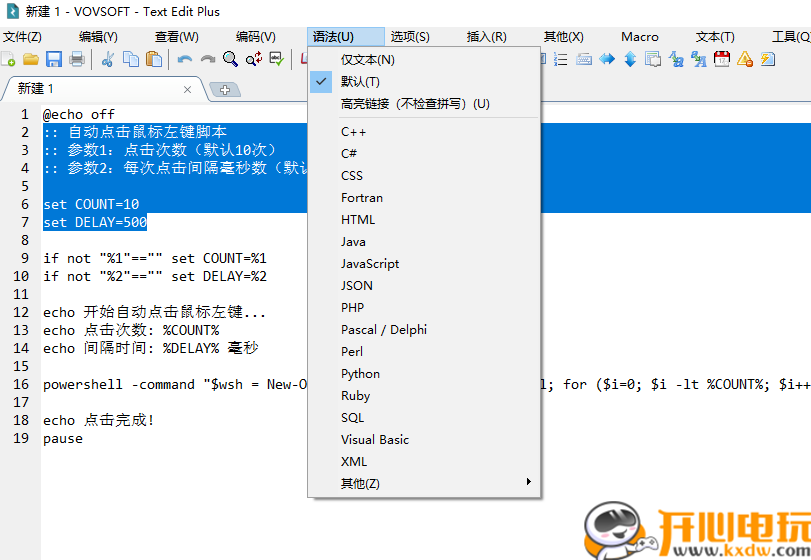Choose 高亮链接（不检查拼写）(U) option
Viewport: 811px width, 560px height.
point(424,104)
